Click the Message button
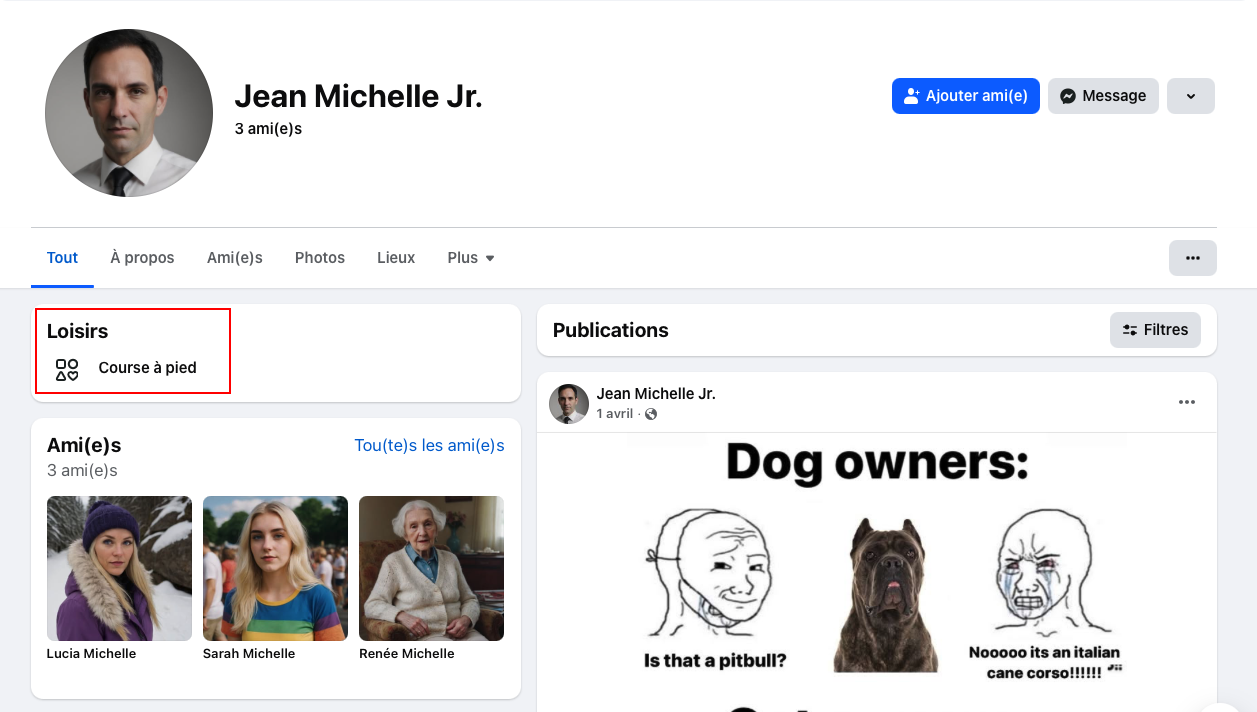This screenshot has height=712, width=1257. (x=1103, y=96)
